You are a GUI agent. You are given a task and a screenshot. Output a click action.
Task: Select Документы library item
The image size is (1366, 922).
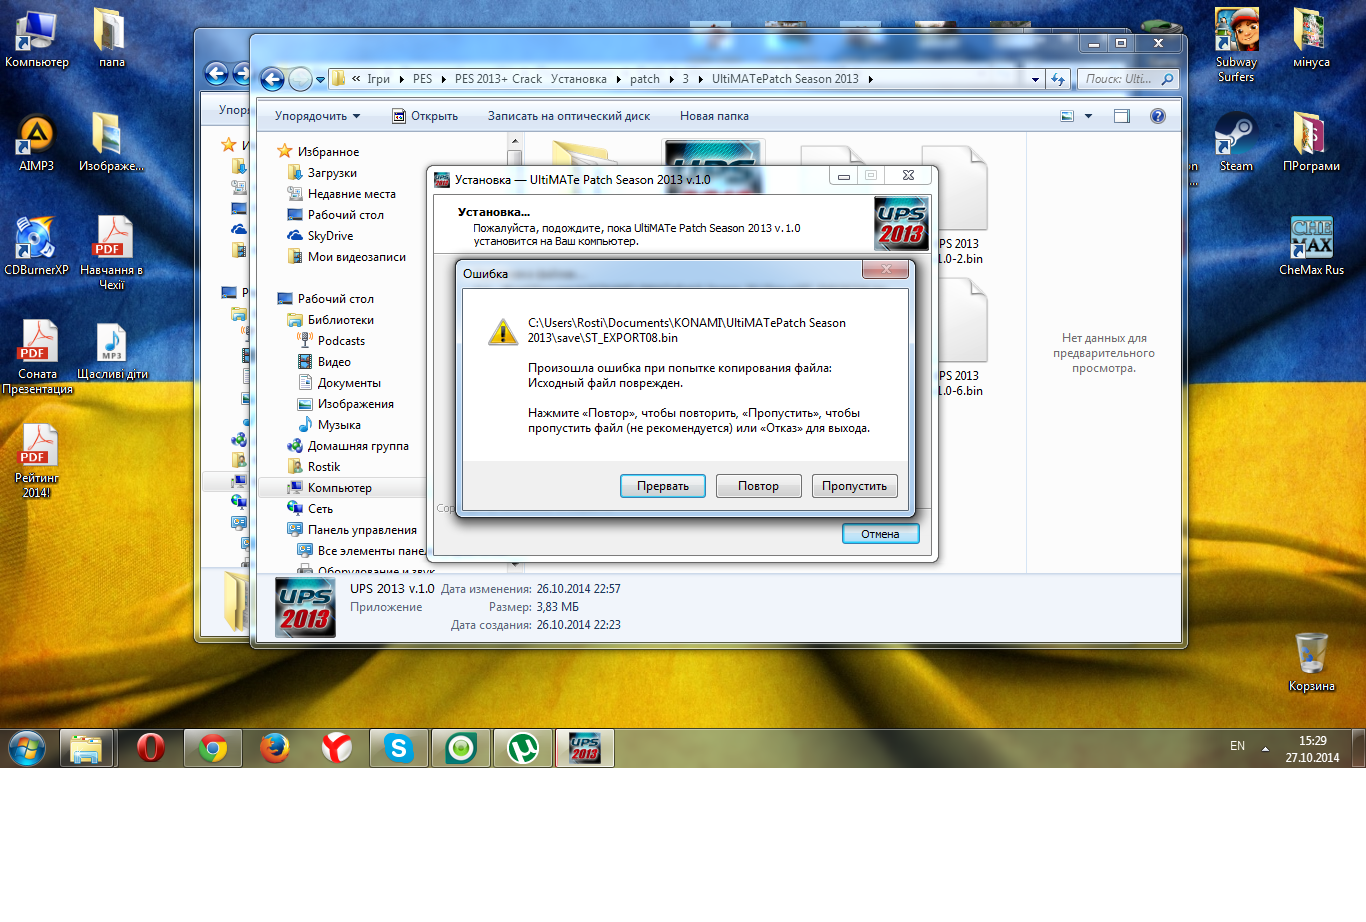coord(349,383)
